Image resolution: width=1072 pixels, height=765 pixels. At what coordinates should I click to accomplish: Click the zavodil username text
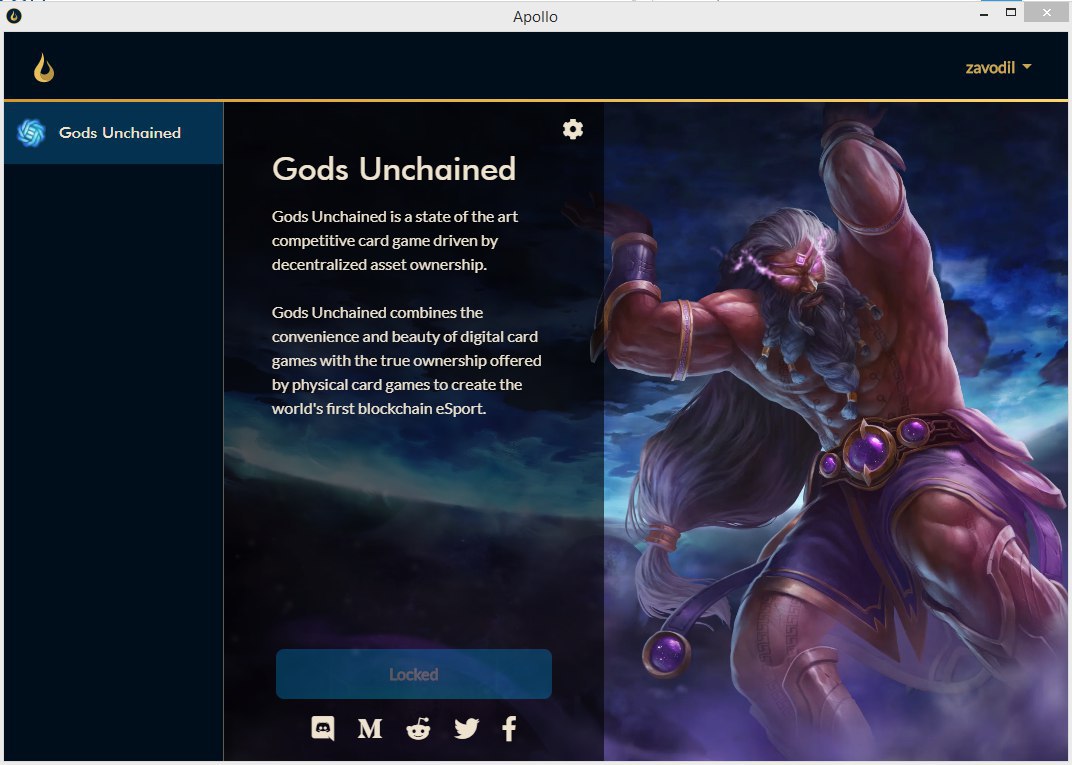pyautogui.click(x=989, y=68)
